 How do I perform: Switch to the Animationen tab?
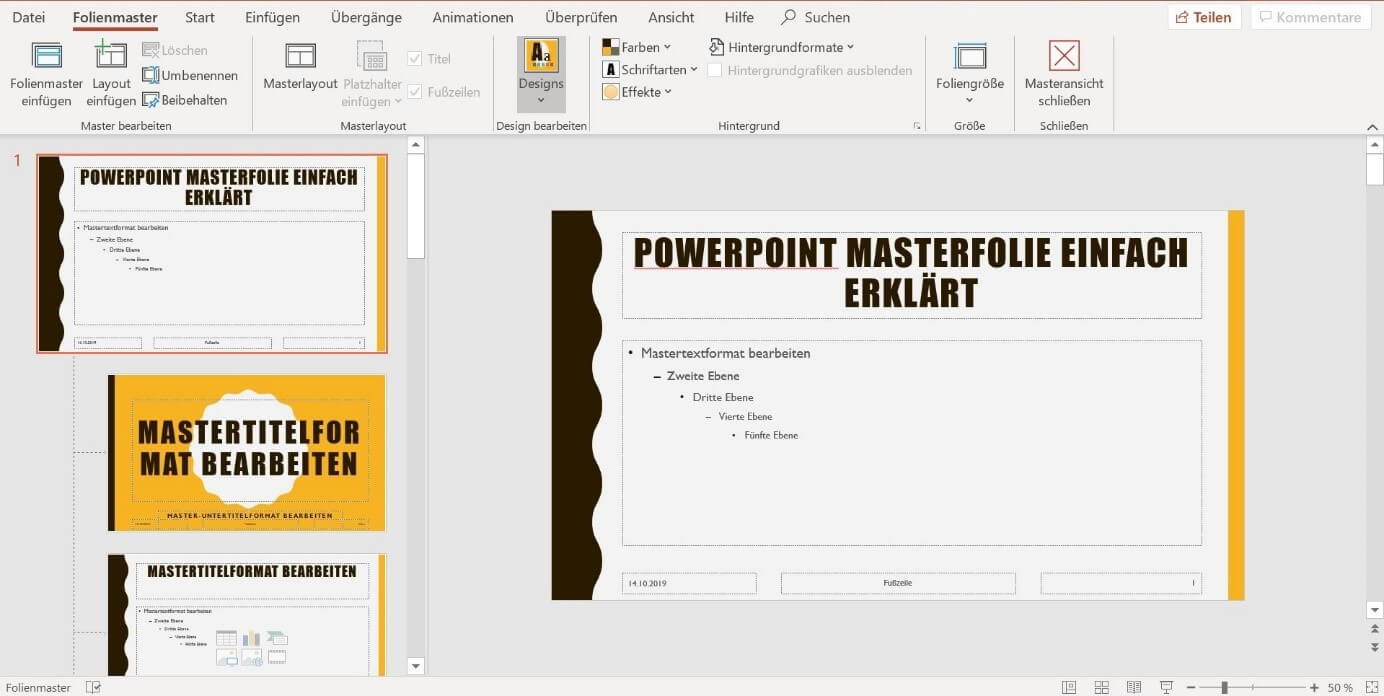pyautogui.click(x=473, y=17)
